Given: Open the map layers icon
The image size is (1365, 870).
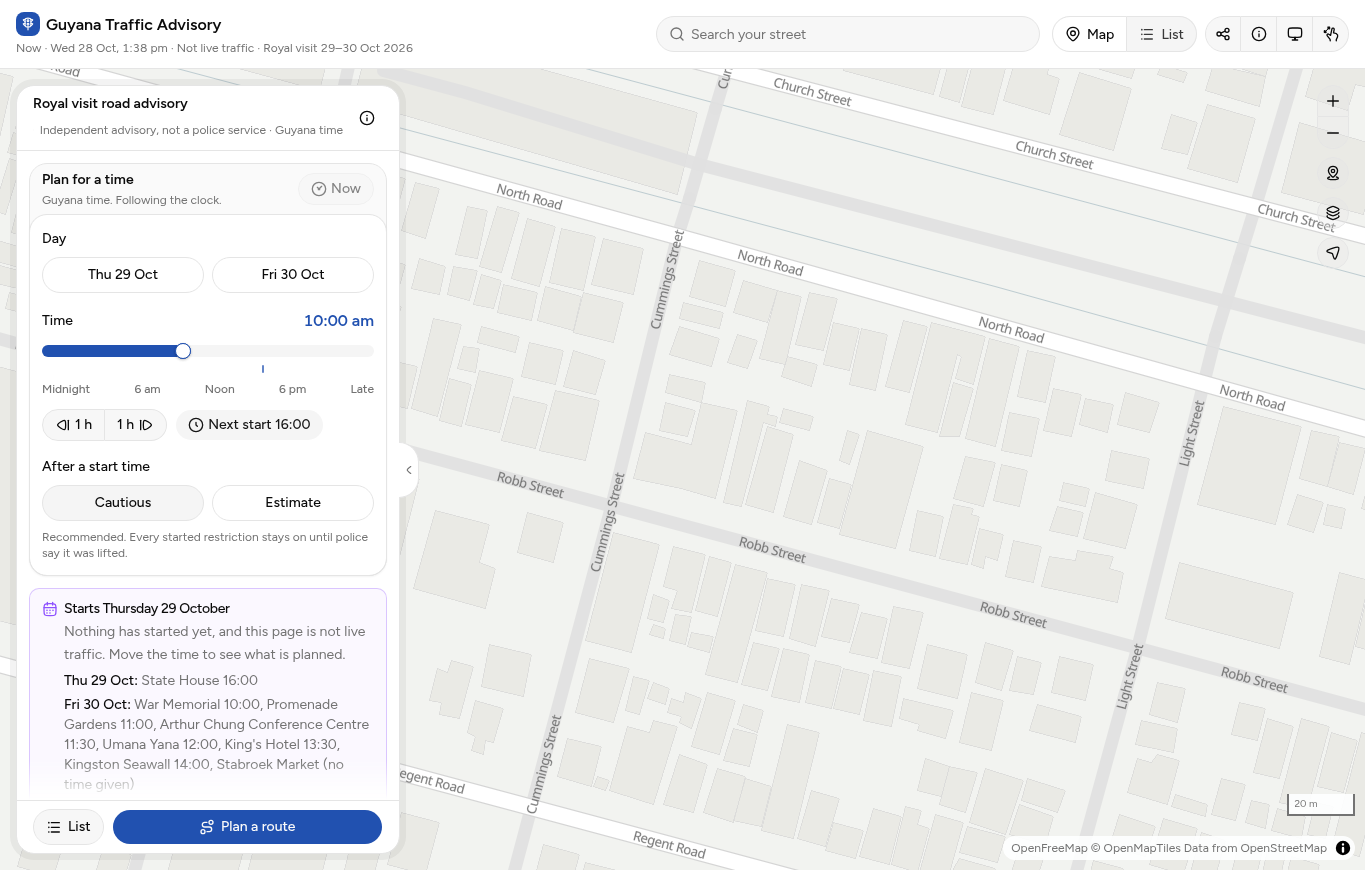Looking at the screenshot, I should tap(1333, 213).
